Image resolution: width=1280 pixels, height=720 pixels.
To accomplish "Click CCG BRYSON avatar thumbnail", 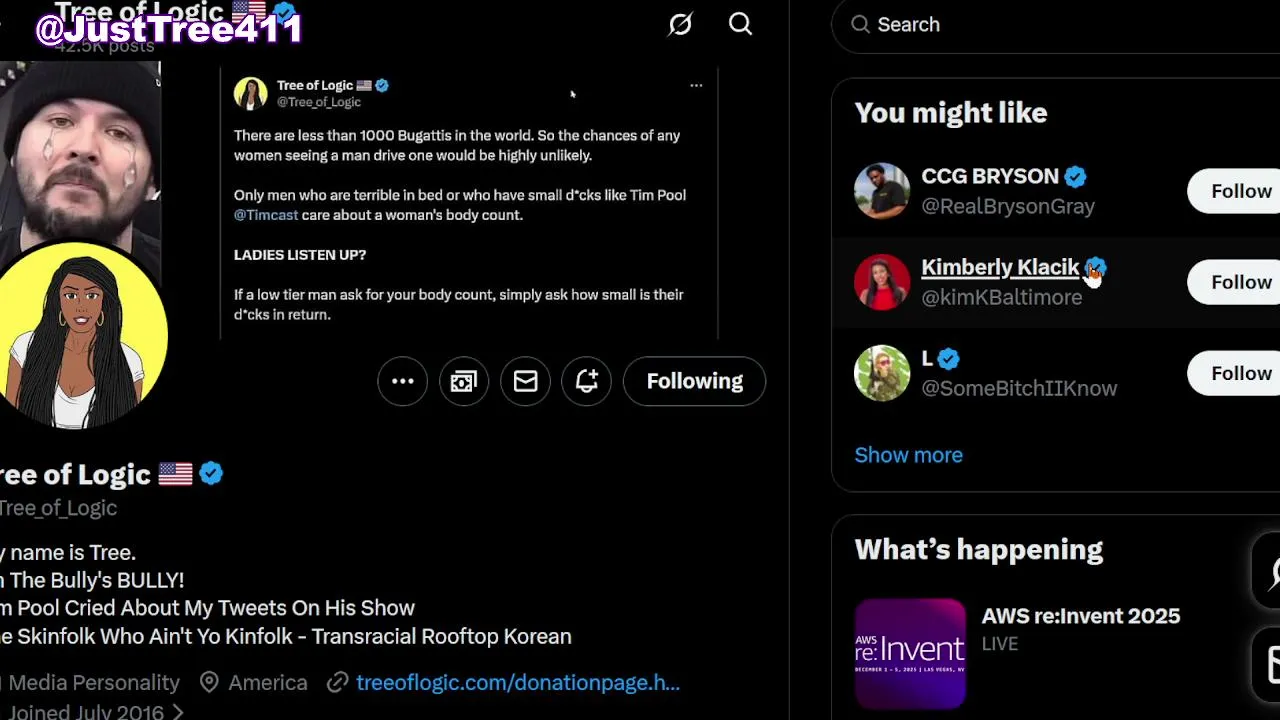I will click(x=882, y=190).
